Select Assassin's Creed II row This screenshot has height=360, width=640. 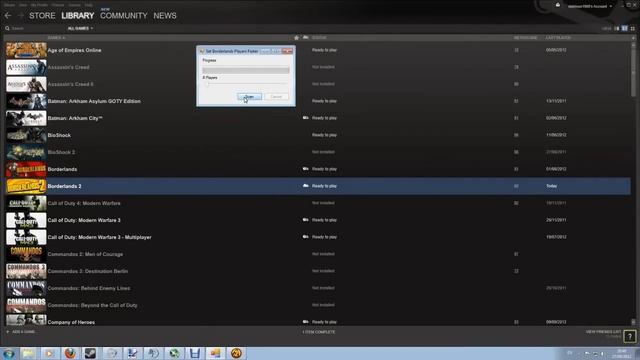(317, 84)
